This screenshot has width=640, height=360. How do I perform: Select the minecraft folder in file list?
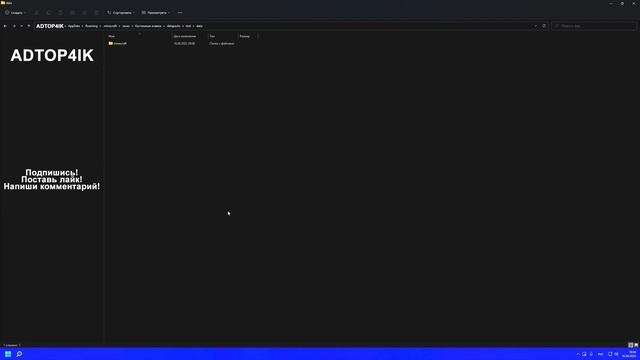click(x=118, y=43)
